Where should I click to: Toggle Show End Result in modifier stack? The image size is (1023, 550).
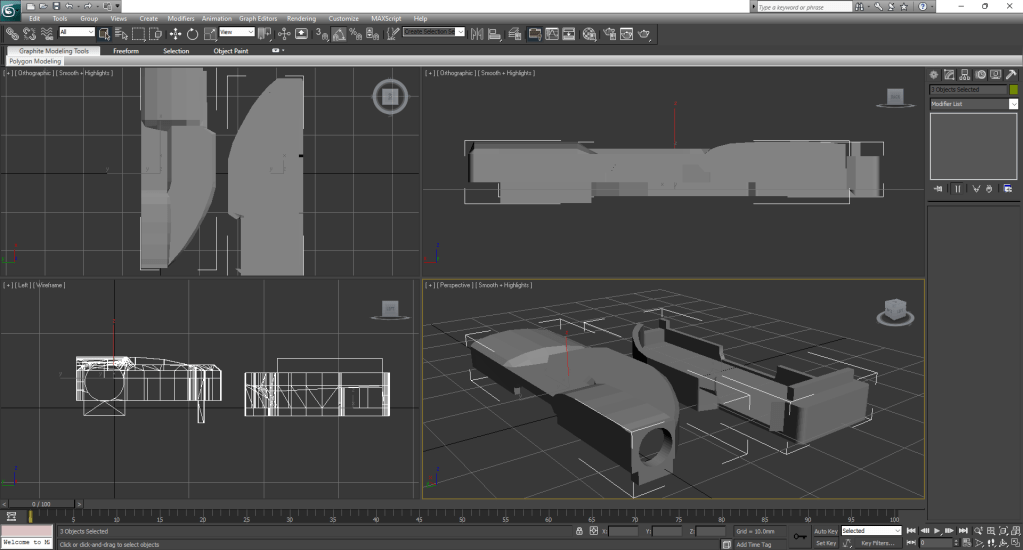click(x=957, y=188)
